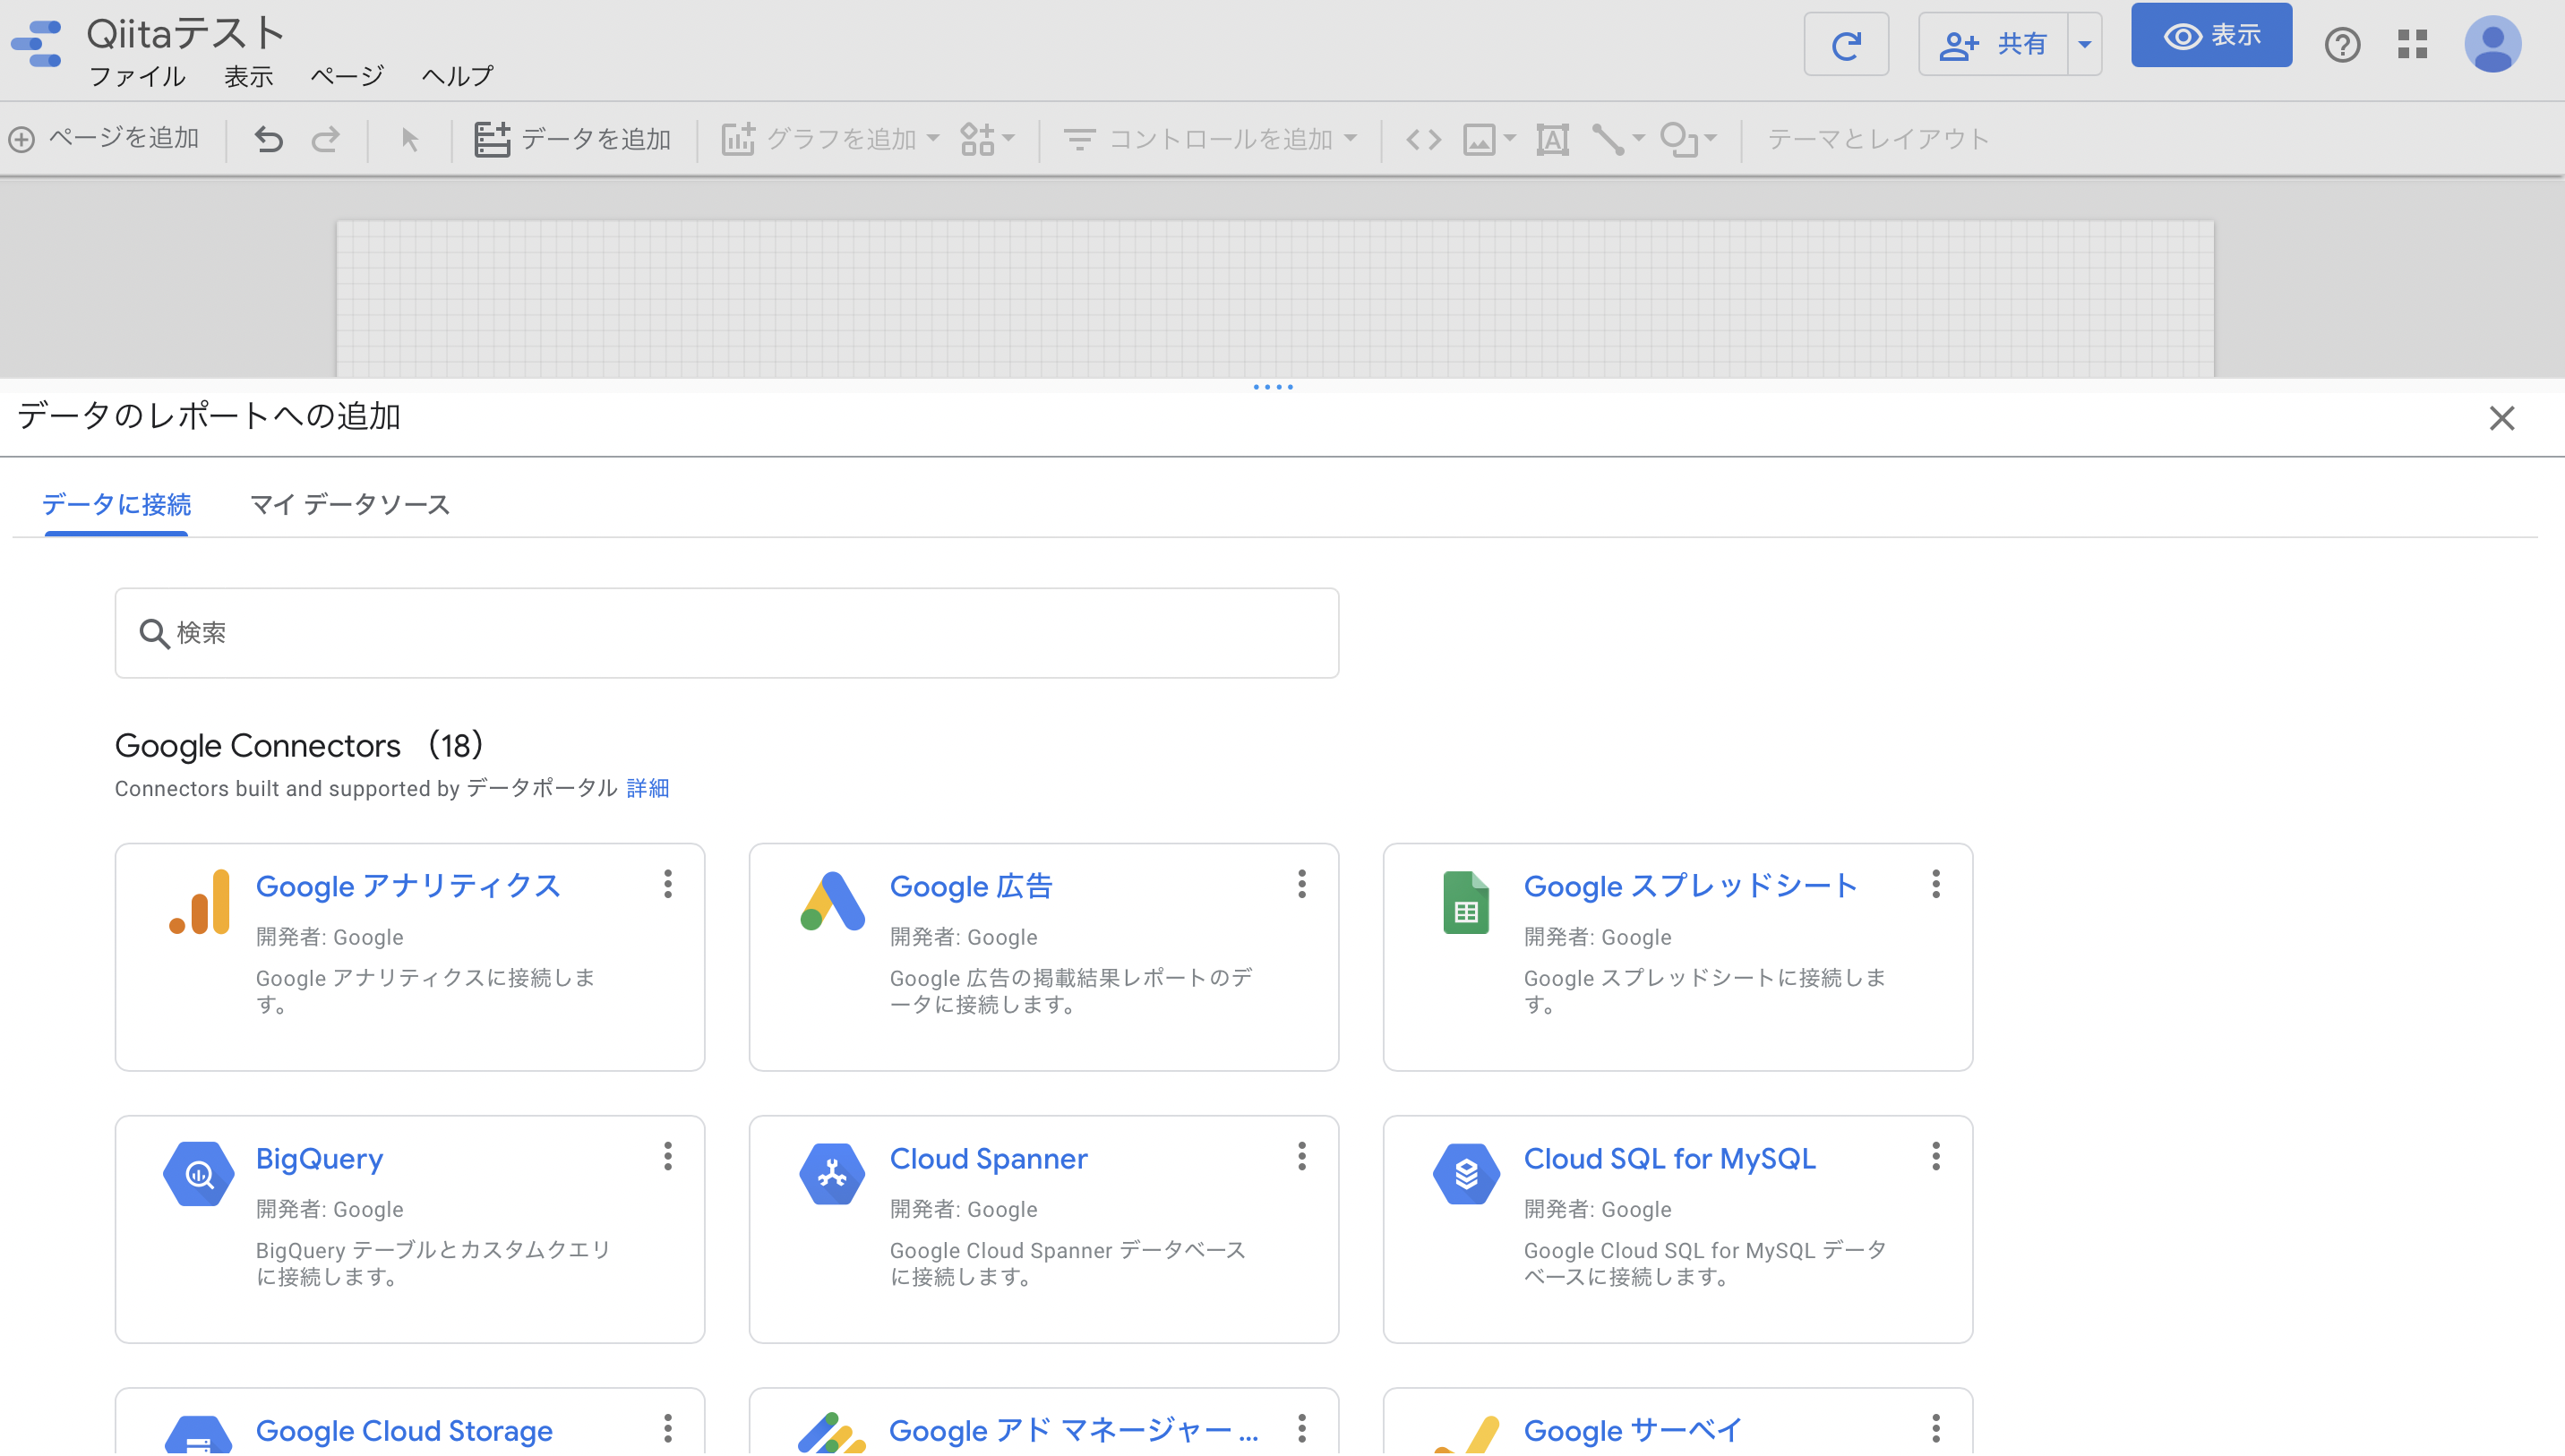This screenshot has width=2565, height=1456.
Task: Open the BigQuery connector title
Action: click(319, 1159)
